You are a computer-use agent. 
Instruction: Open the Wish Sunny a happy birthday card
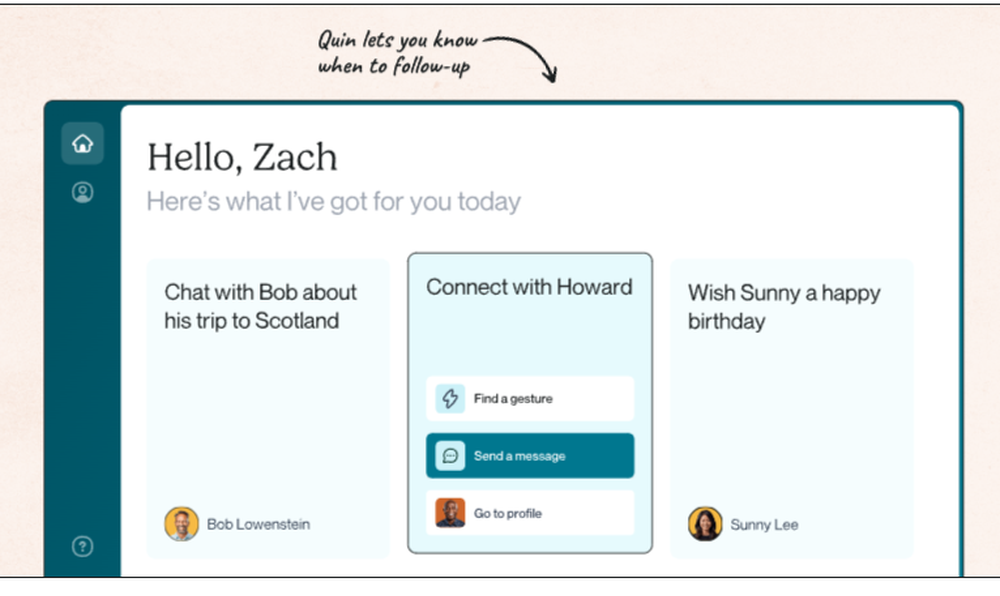point(791,409)
